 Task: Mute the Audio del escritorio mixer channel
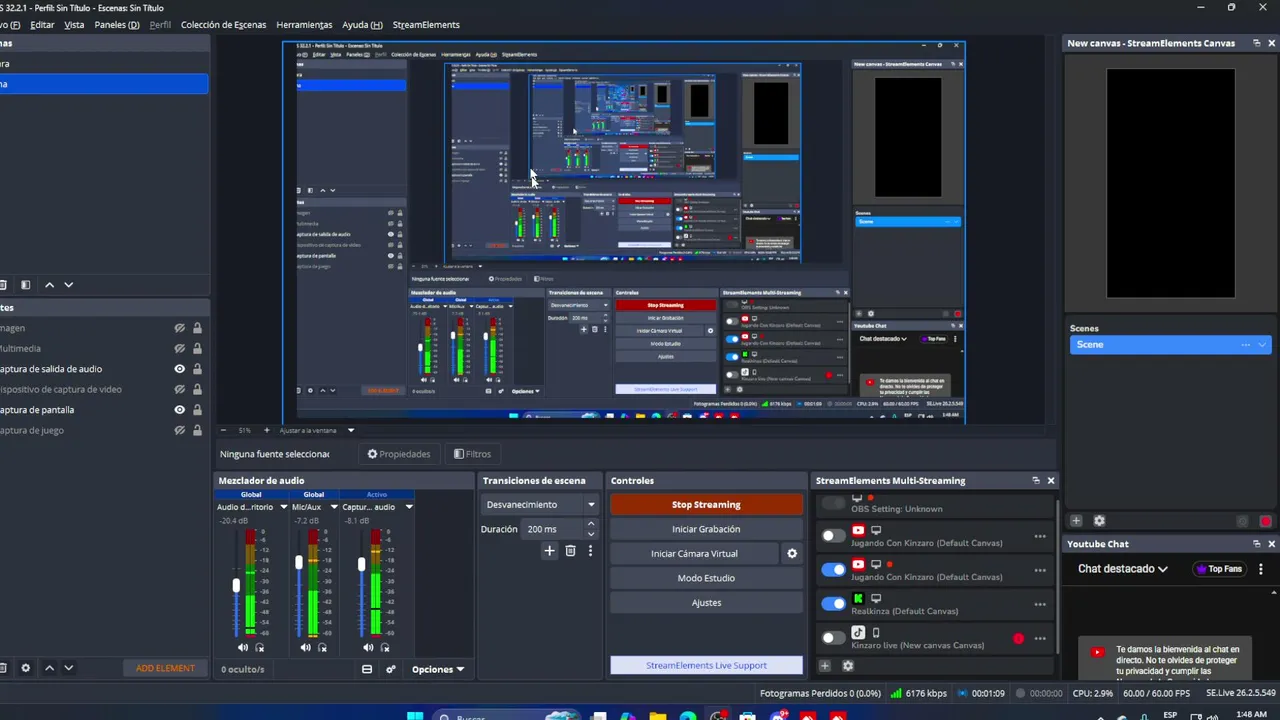pos(245,647)
